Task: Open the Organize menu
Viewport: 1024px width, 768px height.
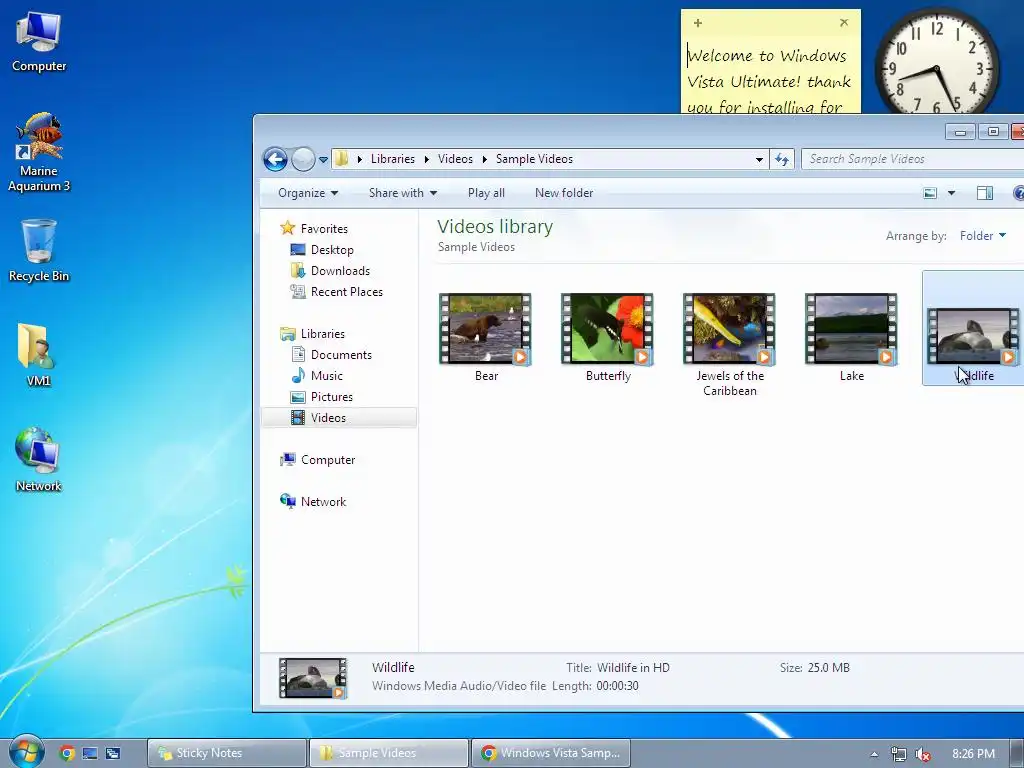Action: coord(308,193)
